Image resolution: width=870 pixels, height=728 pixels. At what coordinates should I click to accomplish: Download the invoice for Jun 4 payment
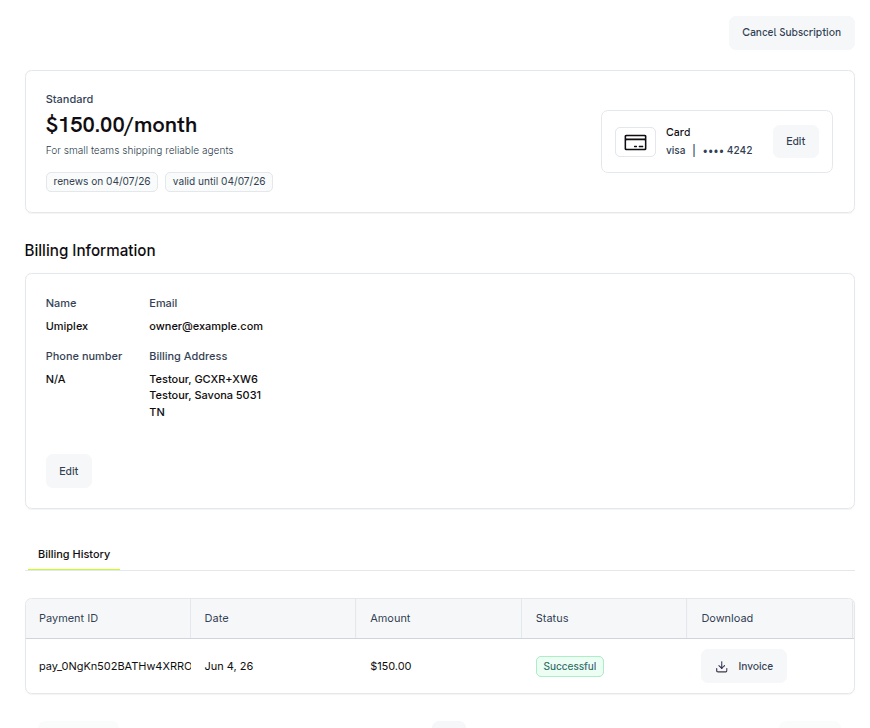(743, 666)
